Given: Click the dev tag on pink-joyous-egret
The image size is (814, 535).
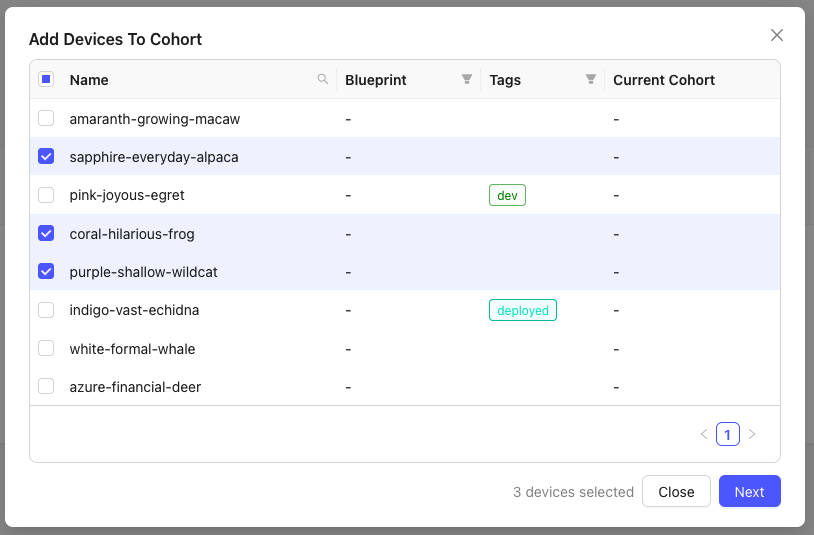Looking at the screenshot, I should [x=507, y=195].
